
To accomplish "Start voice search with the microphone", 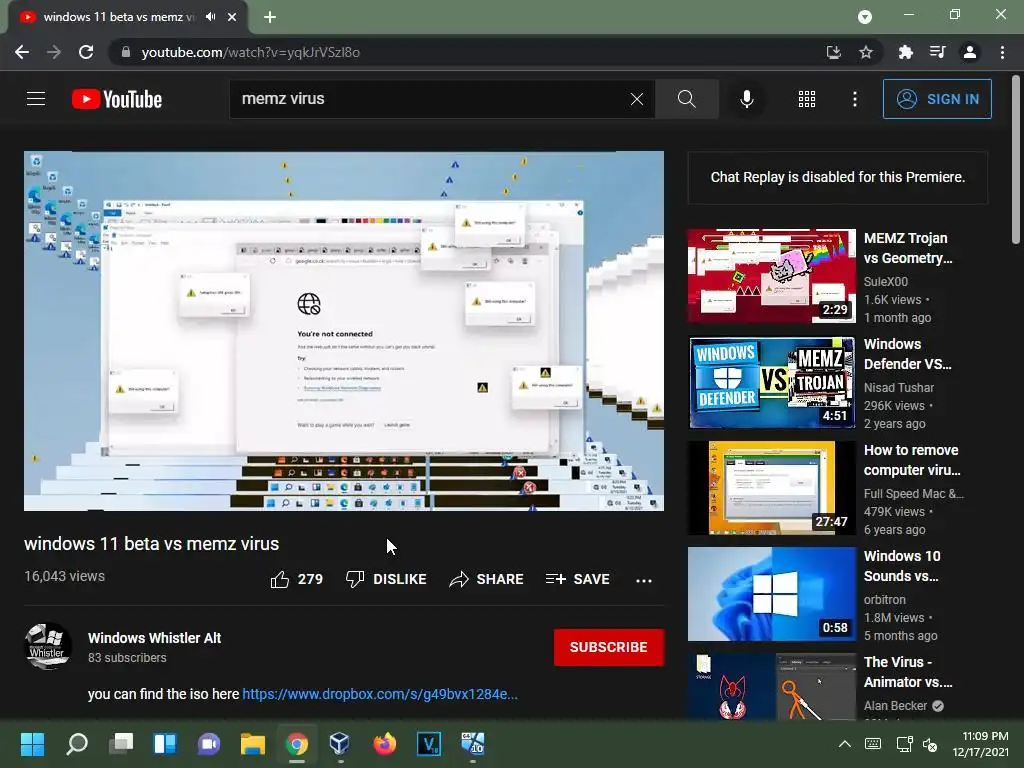I will click(x=746, y=99).
